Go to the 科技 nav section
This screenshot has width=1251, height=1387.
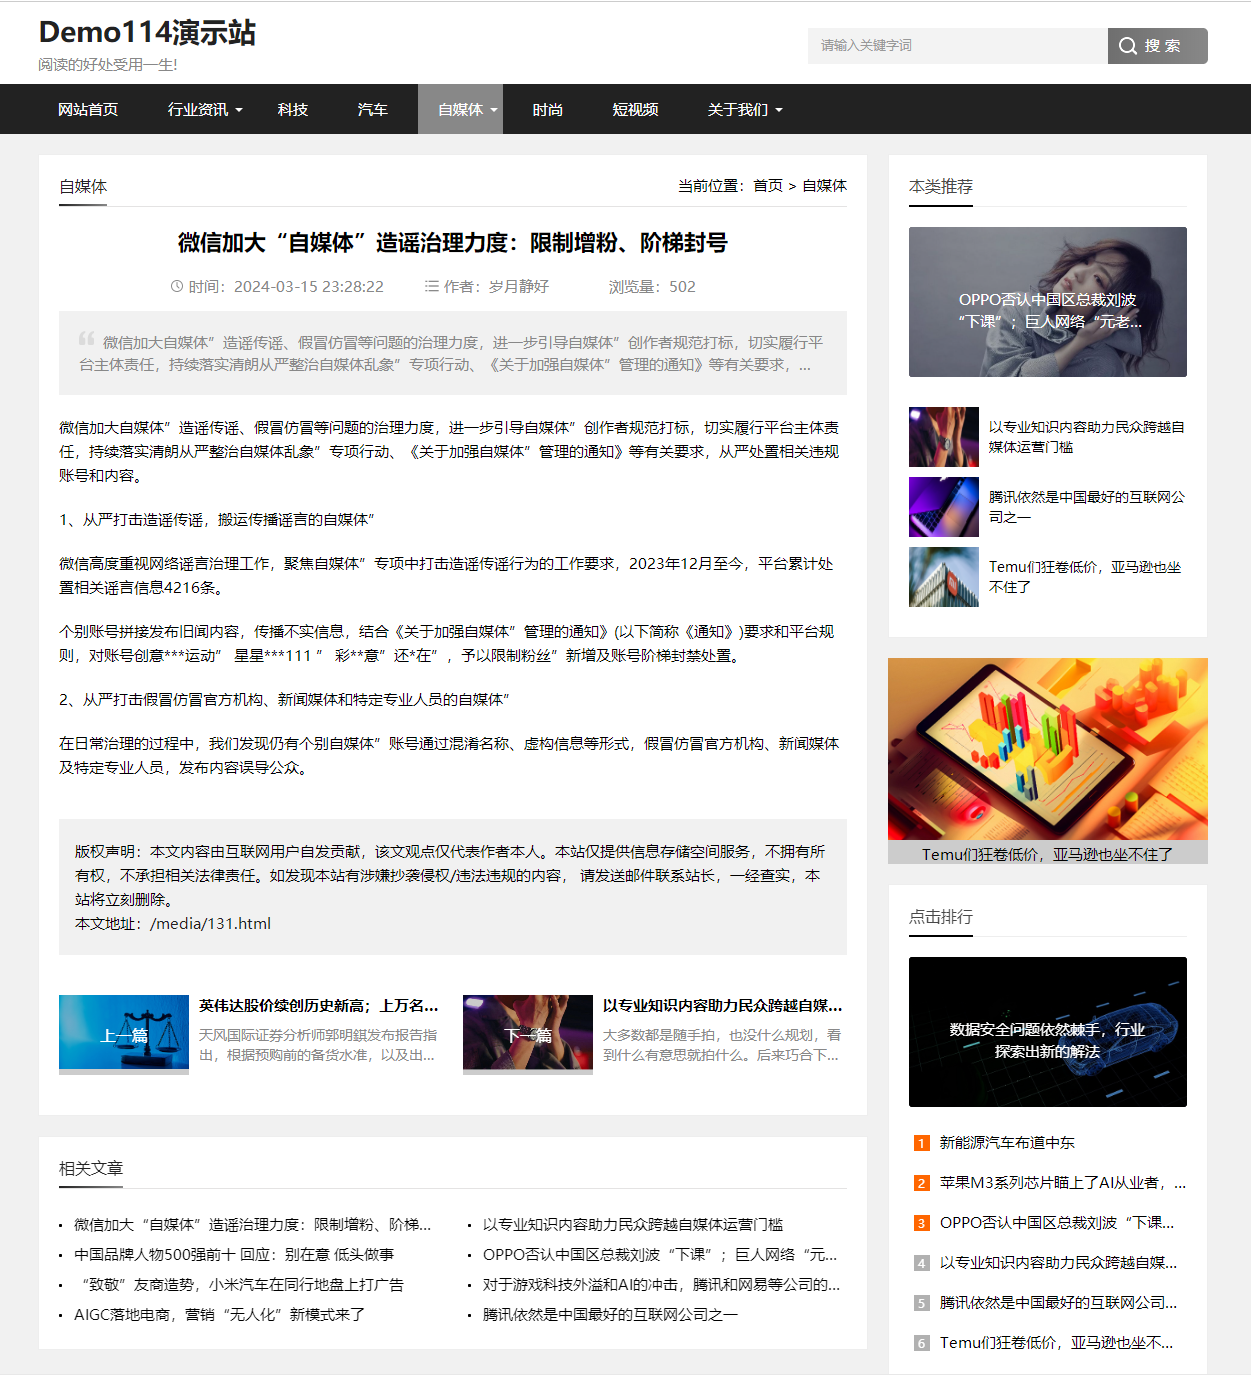click(x=293, y=109)
